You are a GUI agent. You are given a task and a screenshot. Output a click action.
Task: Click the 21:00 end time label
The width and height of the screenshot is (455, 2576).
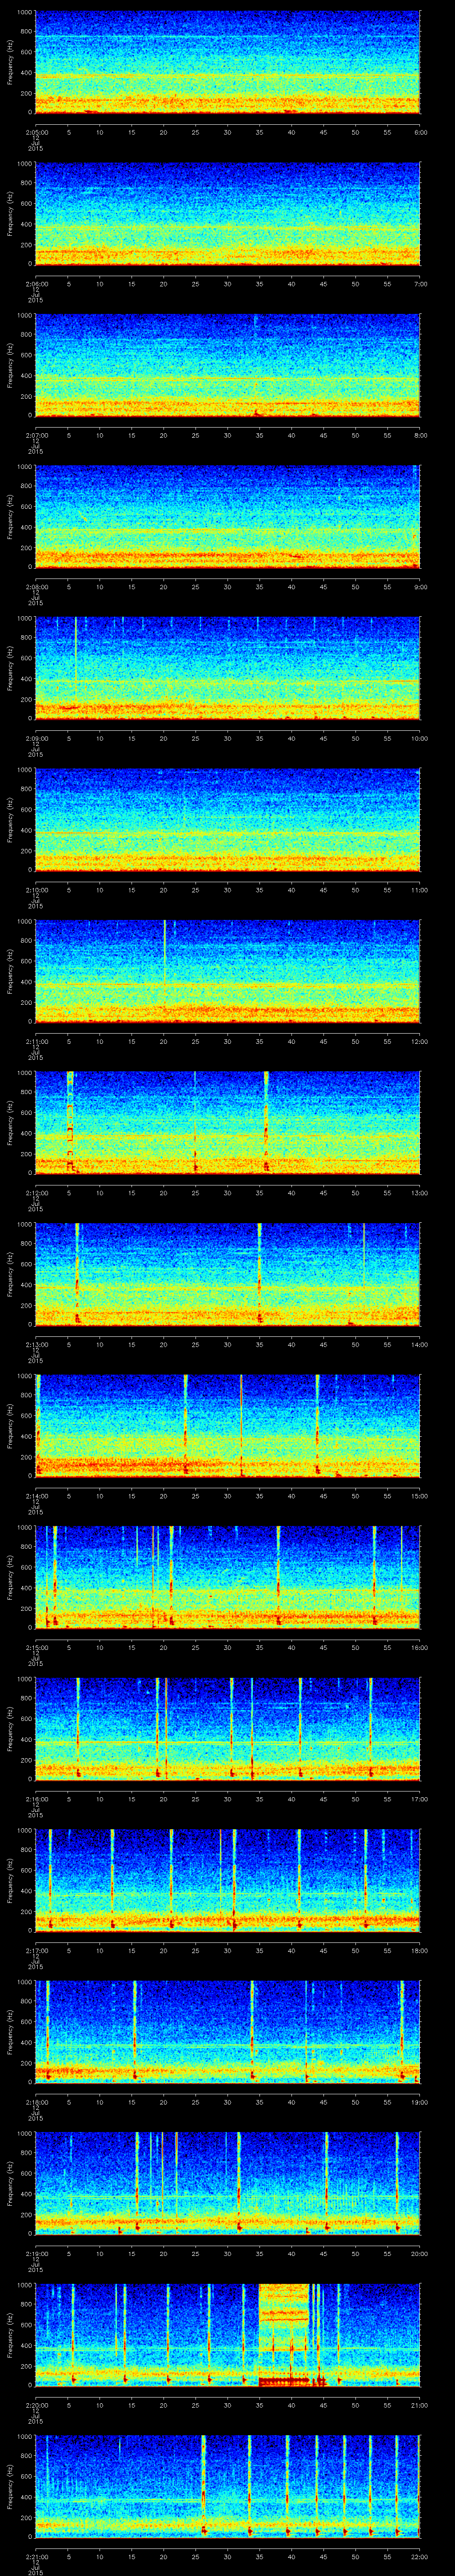pyautogui.click(x=419, y=2405)
